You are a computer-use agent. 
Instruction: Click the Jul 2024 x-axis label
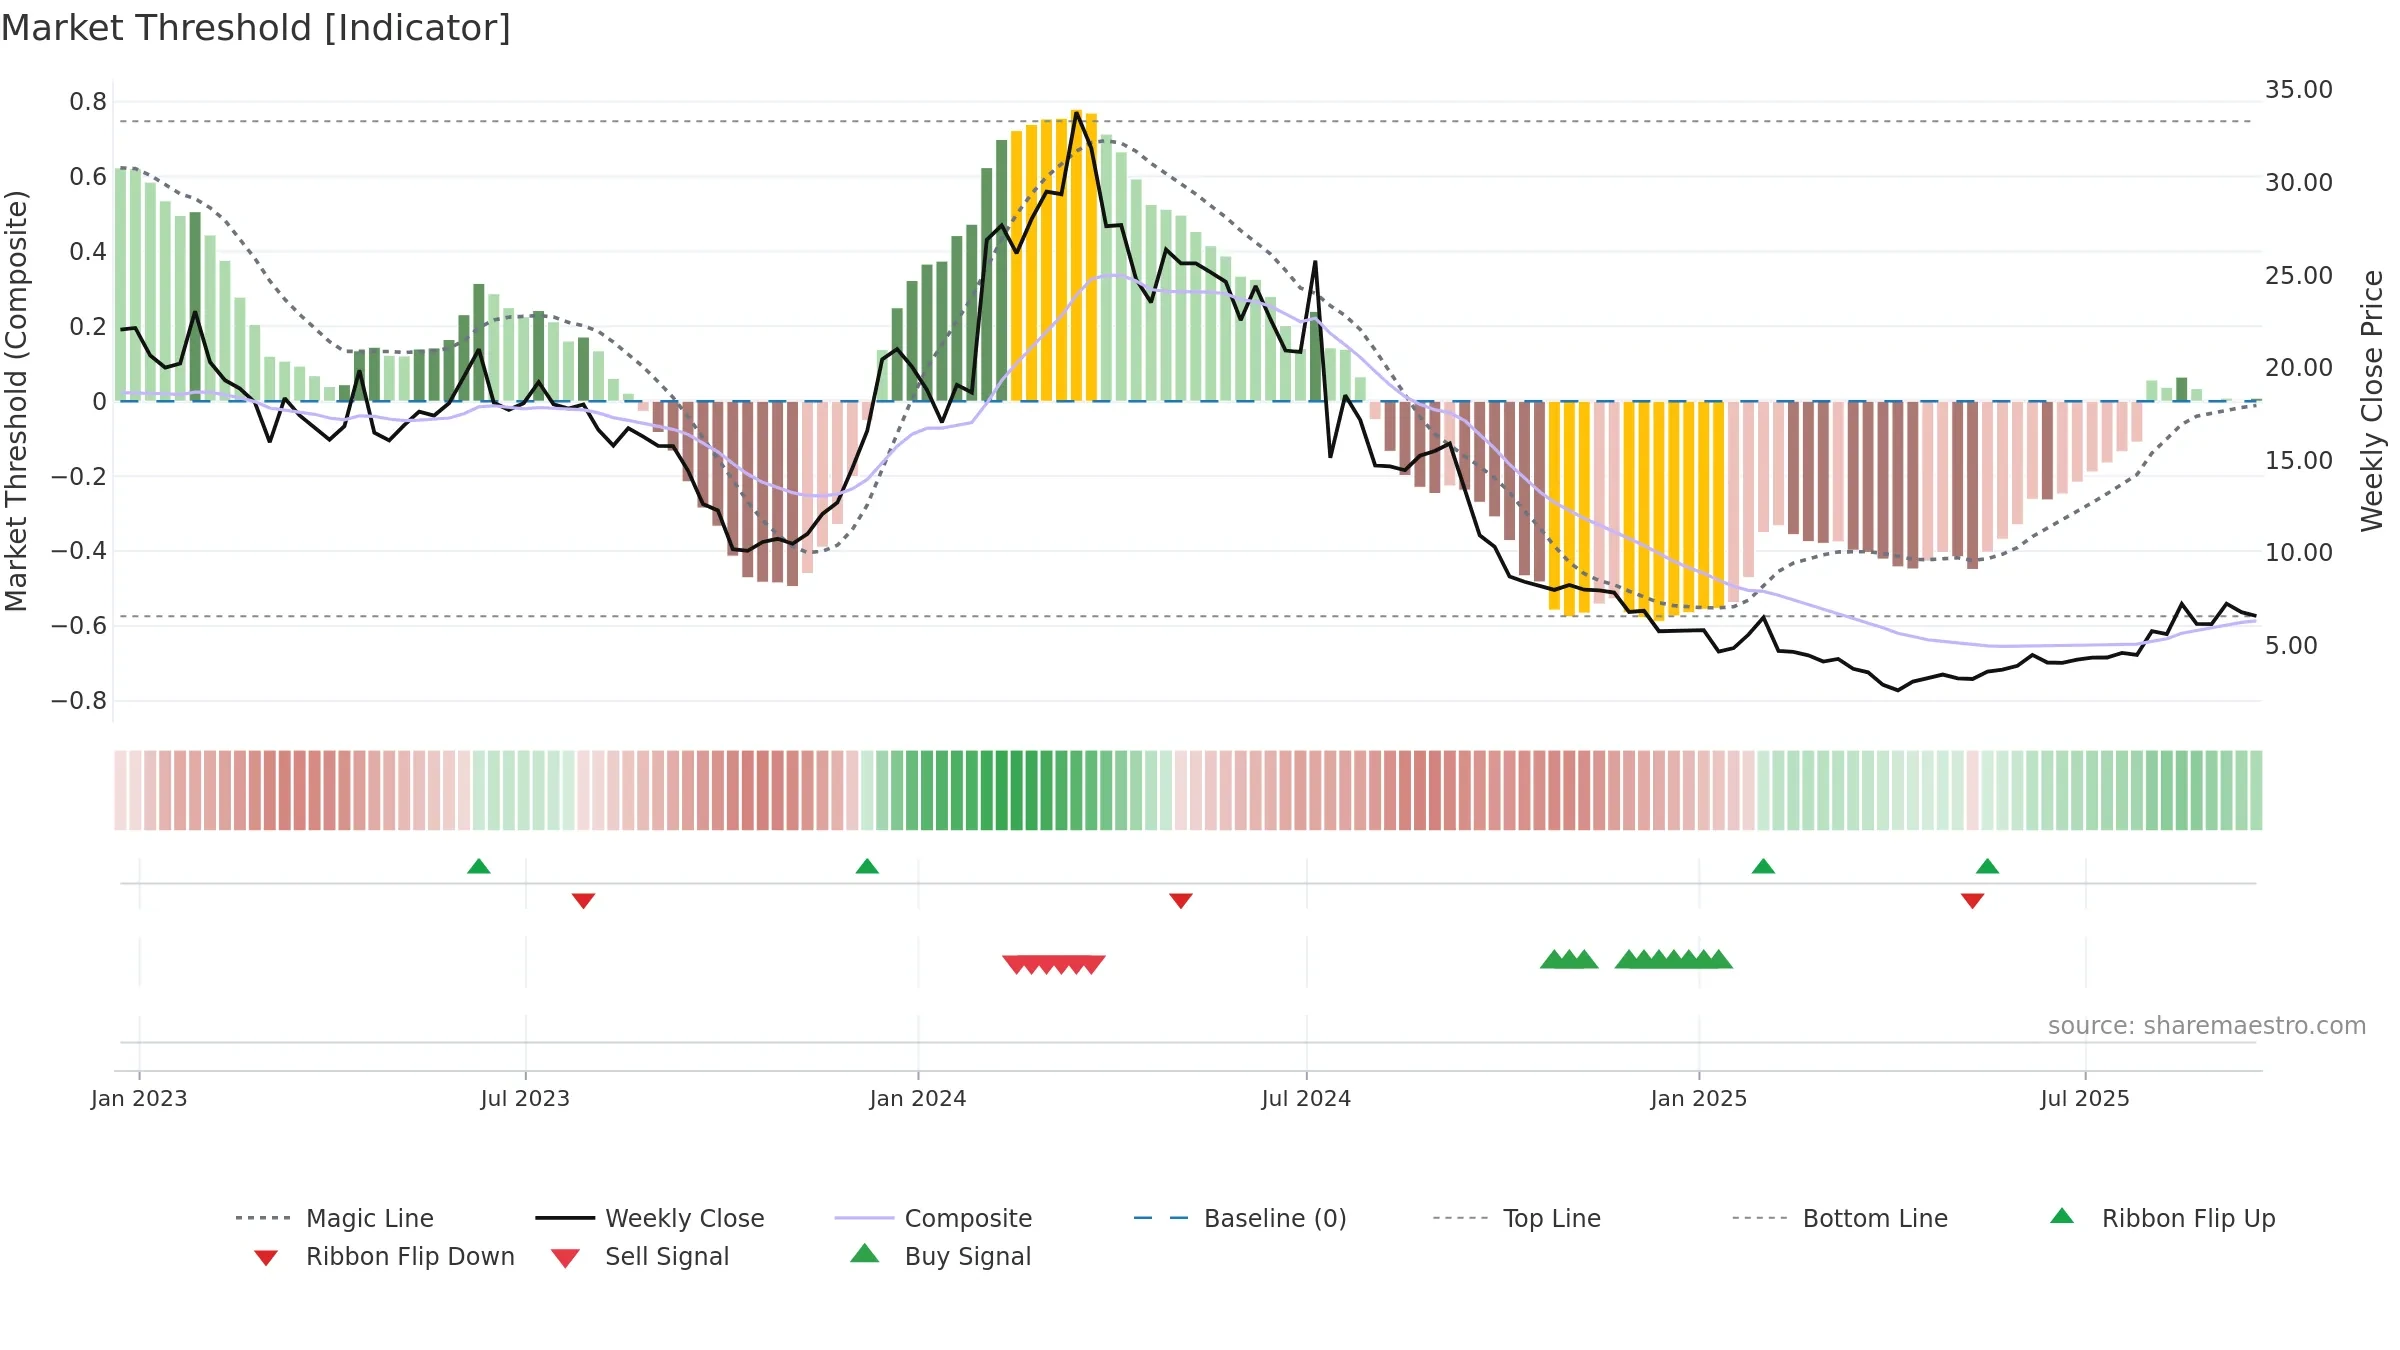1306,1098
